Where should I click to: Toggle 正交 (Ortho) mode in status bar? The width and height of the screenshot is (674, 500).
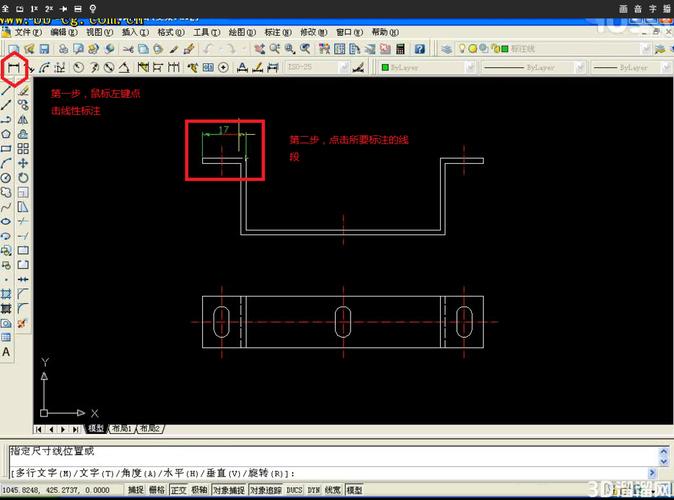(178, 490)
